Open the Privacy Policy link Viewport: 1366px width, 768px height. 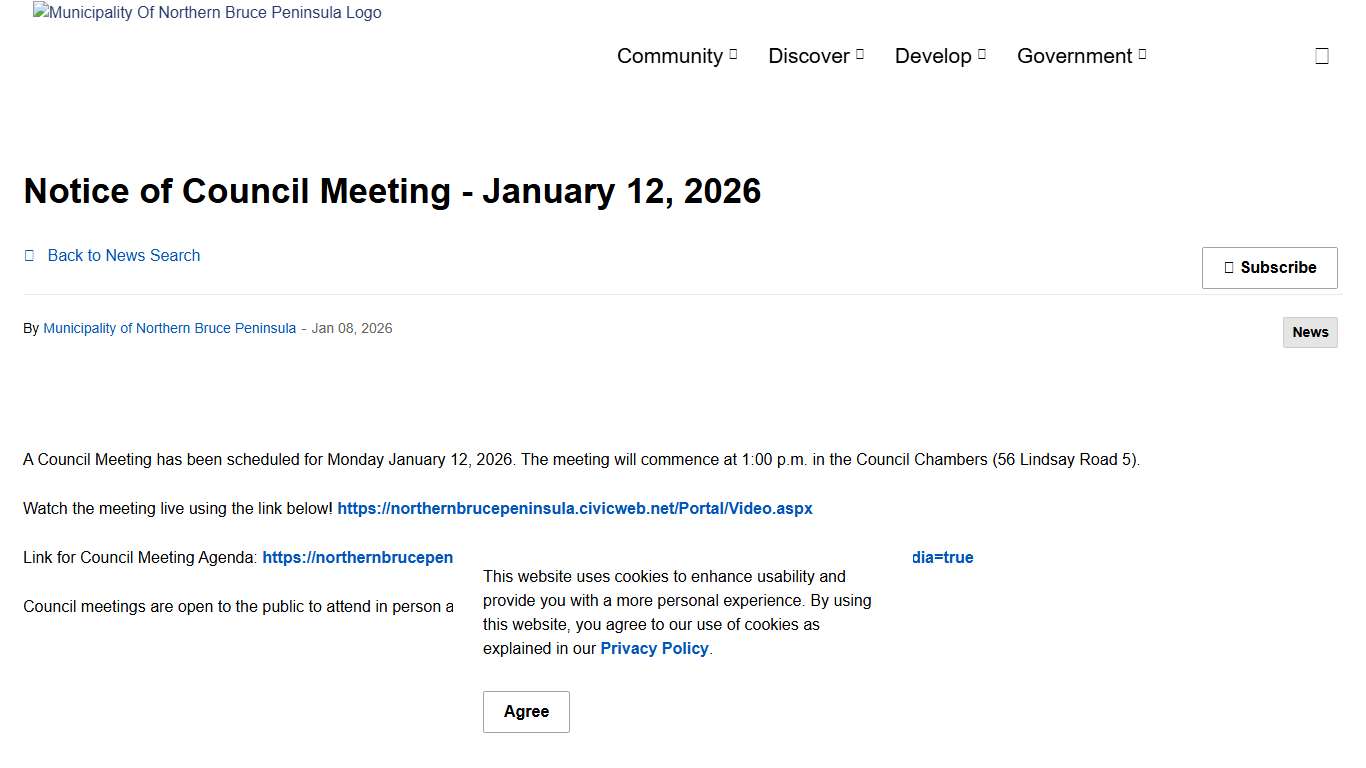(653, 648)
